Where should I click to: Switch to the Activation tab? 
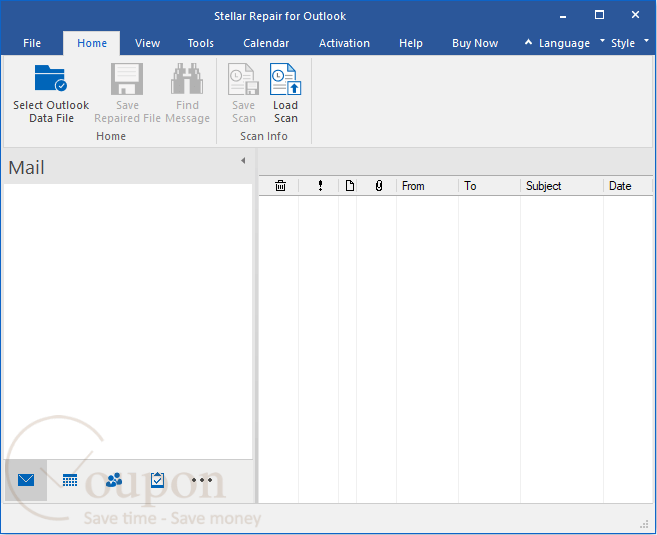[x=344, y=43]
